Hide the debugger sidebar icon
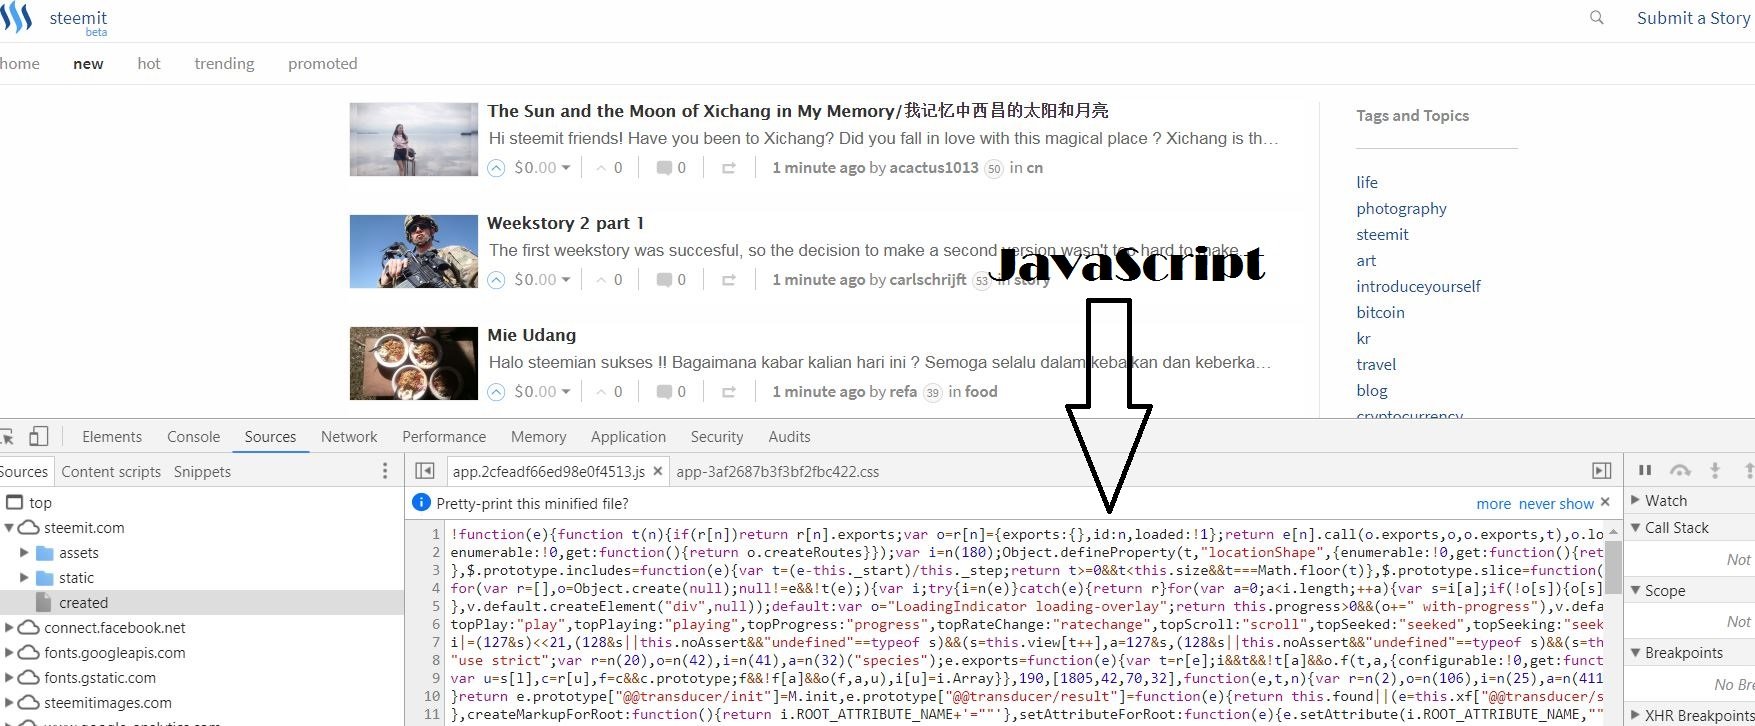 pos(1602,471)
